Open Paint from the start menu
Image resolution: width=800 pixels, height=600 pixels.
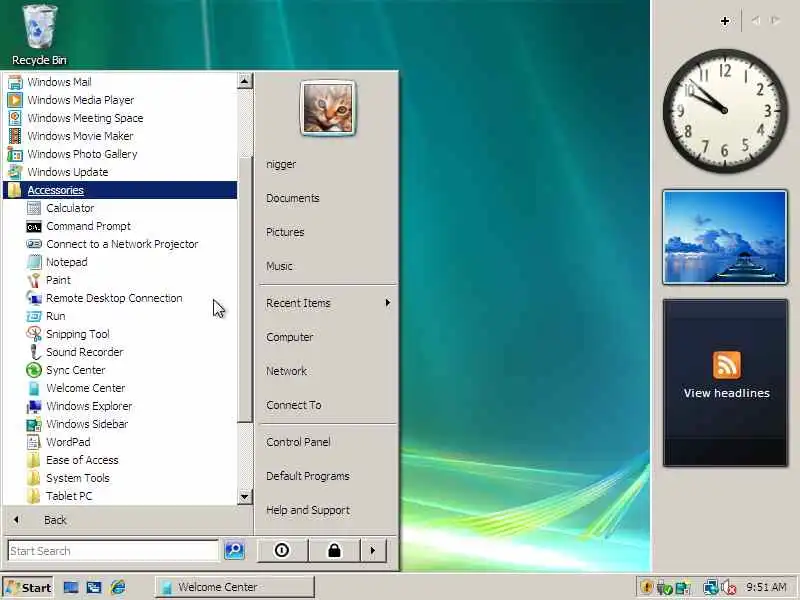[48, 280]
